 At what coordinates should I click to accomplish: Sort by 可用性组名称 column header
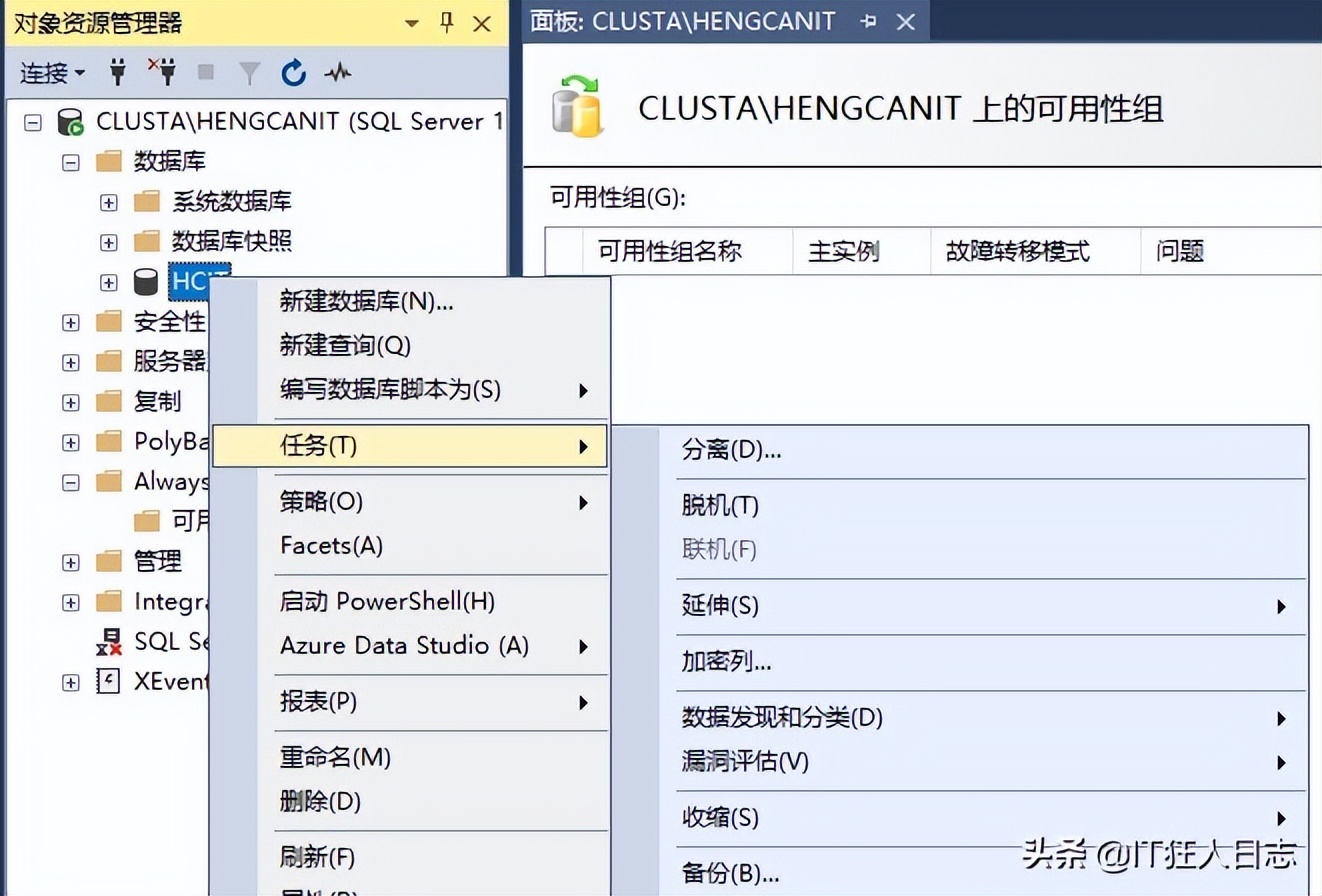[687, 250]
